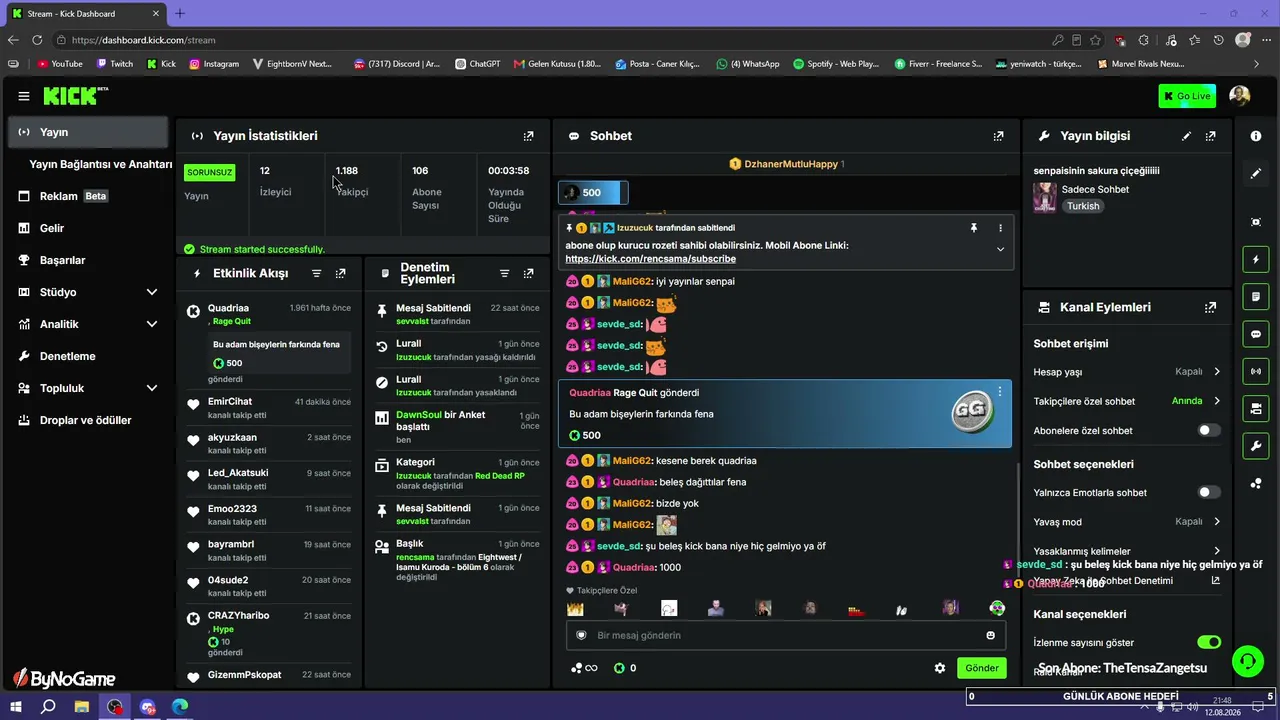Screen dimensions: 1280x720
Task: Toggle the broadcast stats widget icon in rail
Action: (1256, 371)
